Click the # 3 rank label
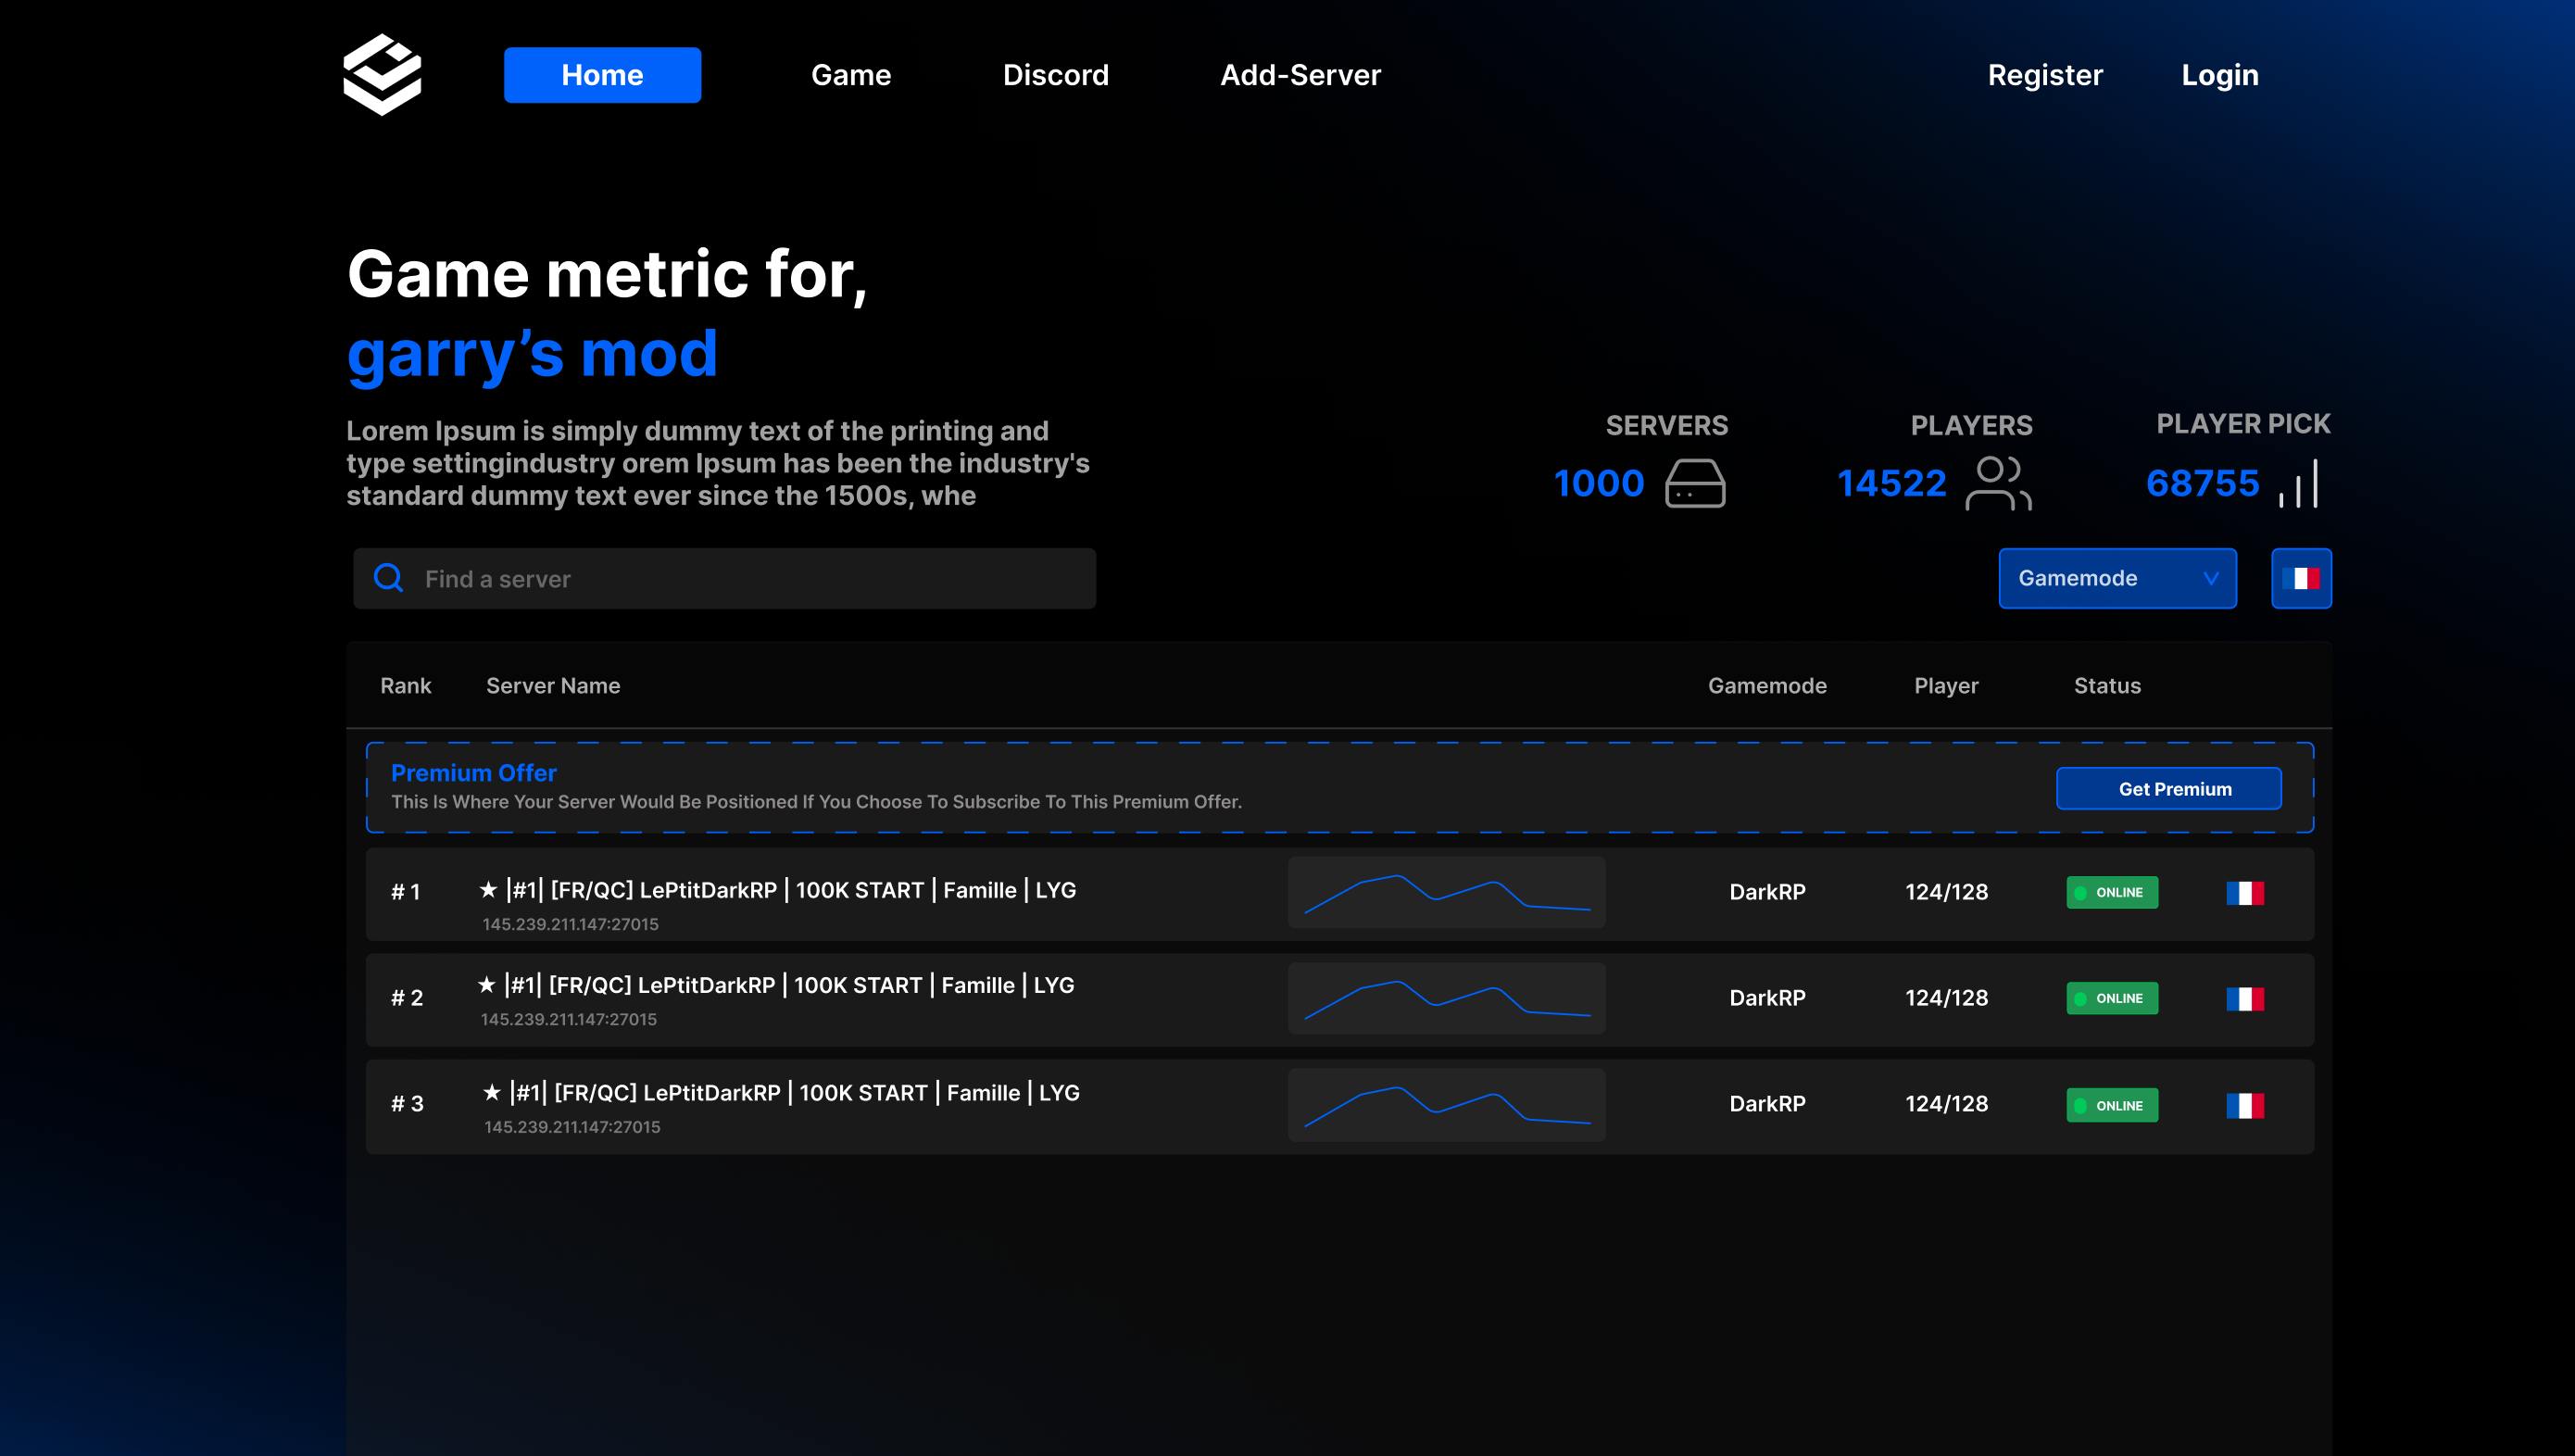This screenshot has width=2575, height=1456. 406,1104
